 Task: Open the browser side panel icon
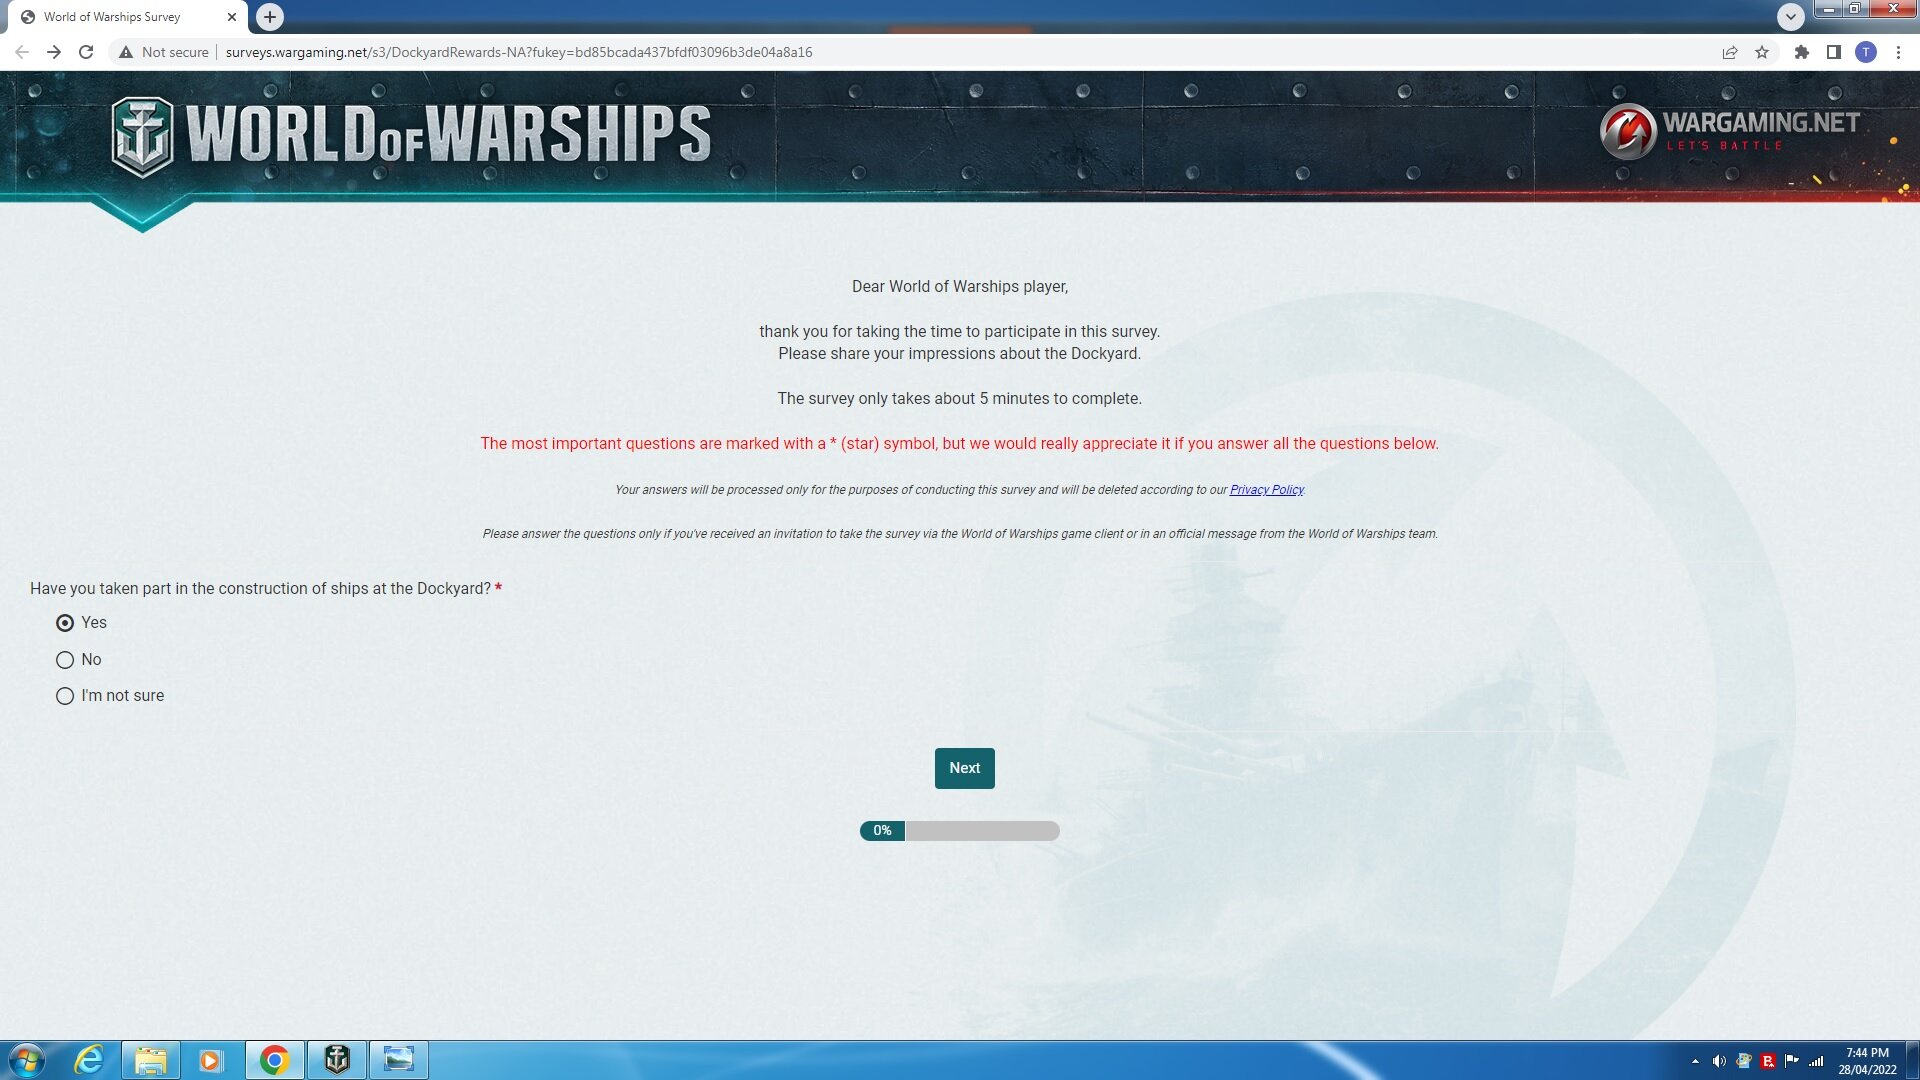click(x=1833, y=52)
